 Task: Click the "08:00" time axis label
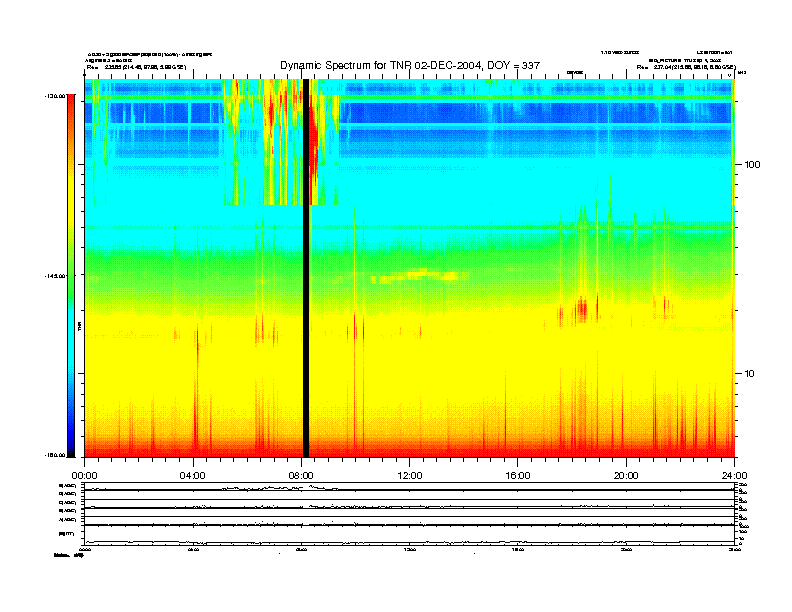301,476
